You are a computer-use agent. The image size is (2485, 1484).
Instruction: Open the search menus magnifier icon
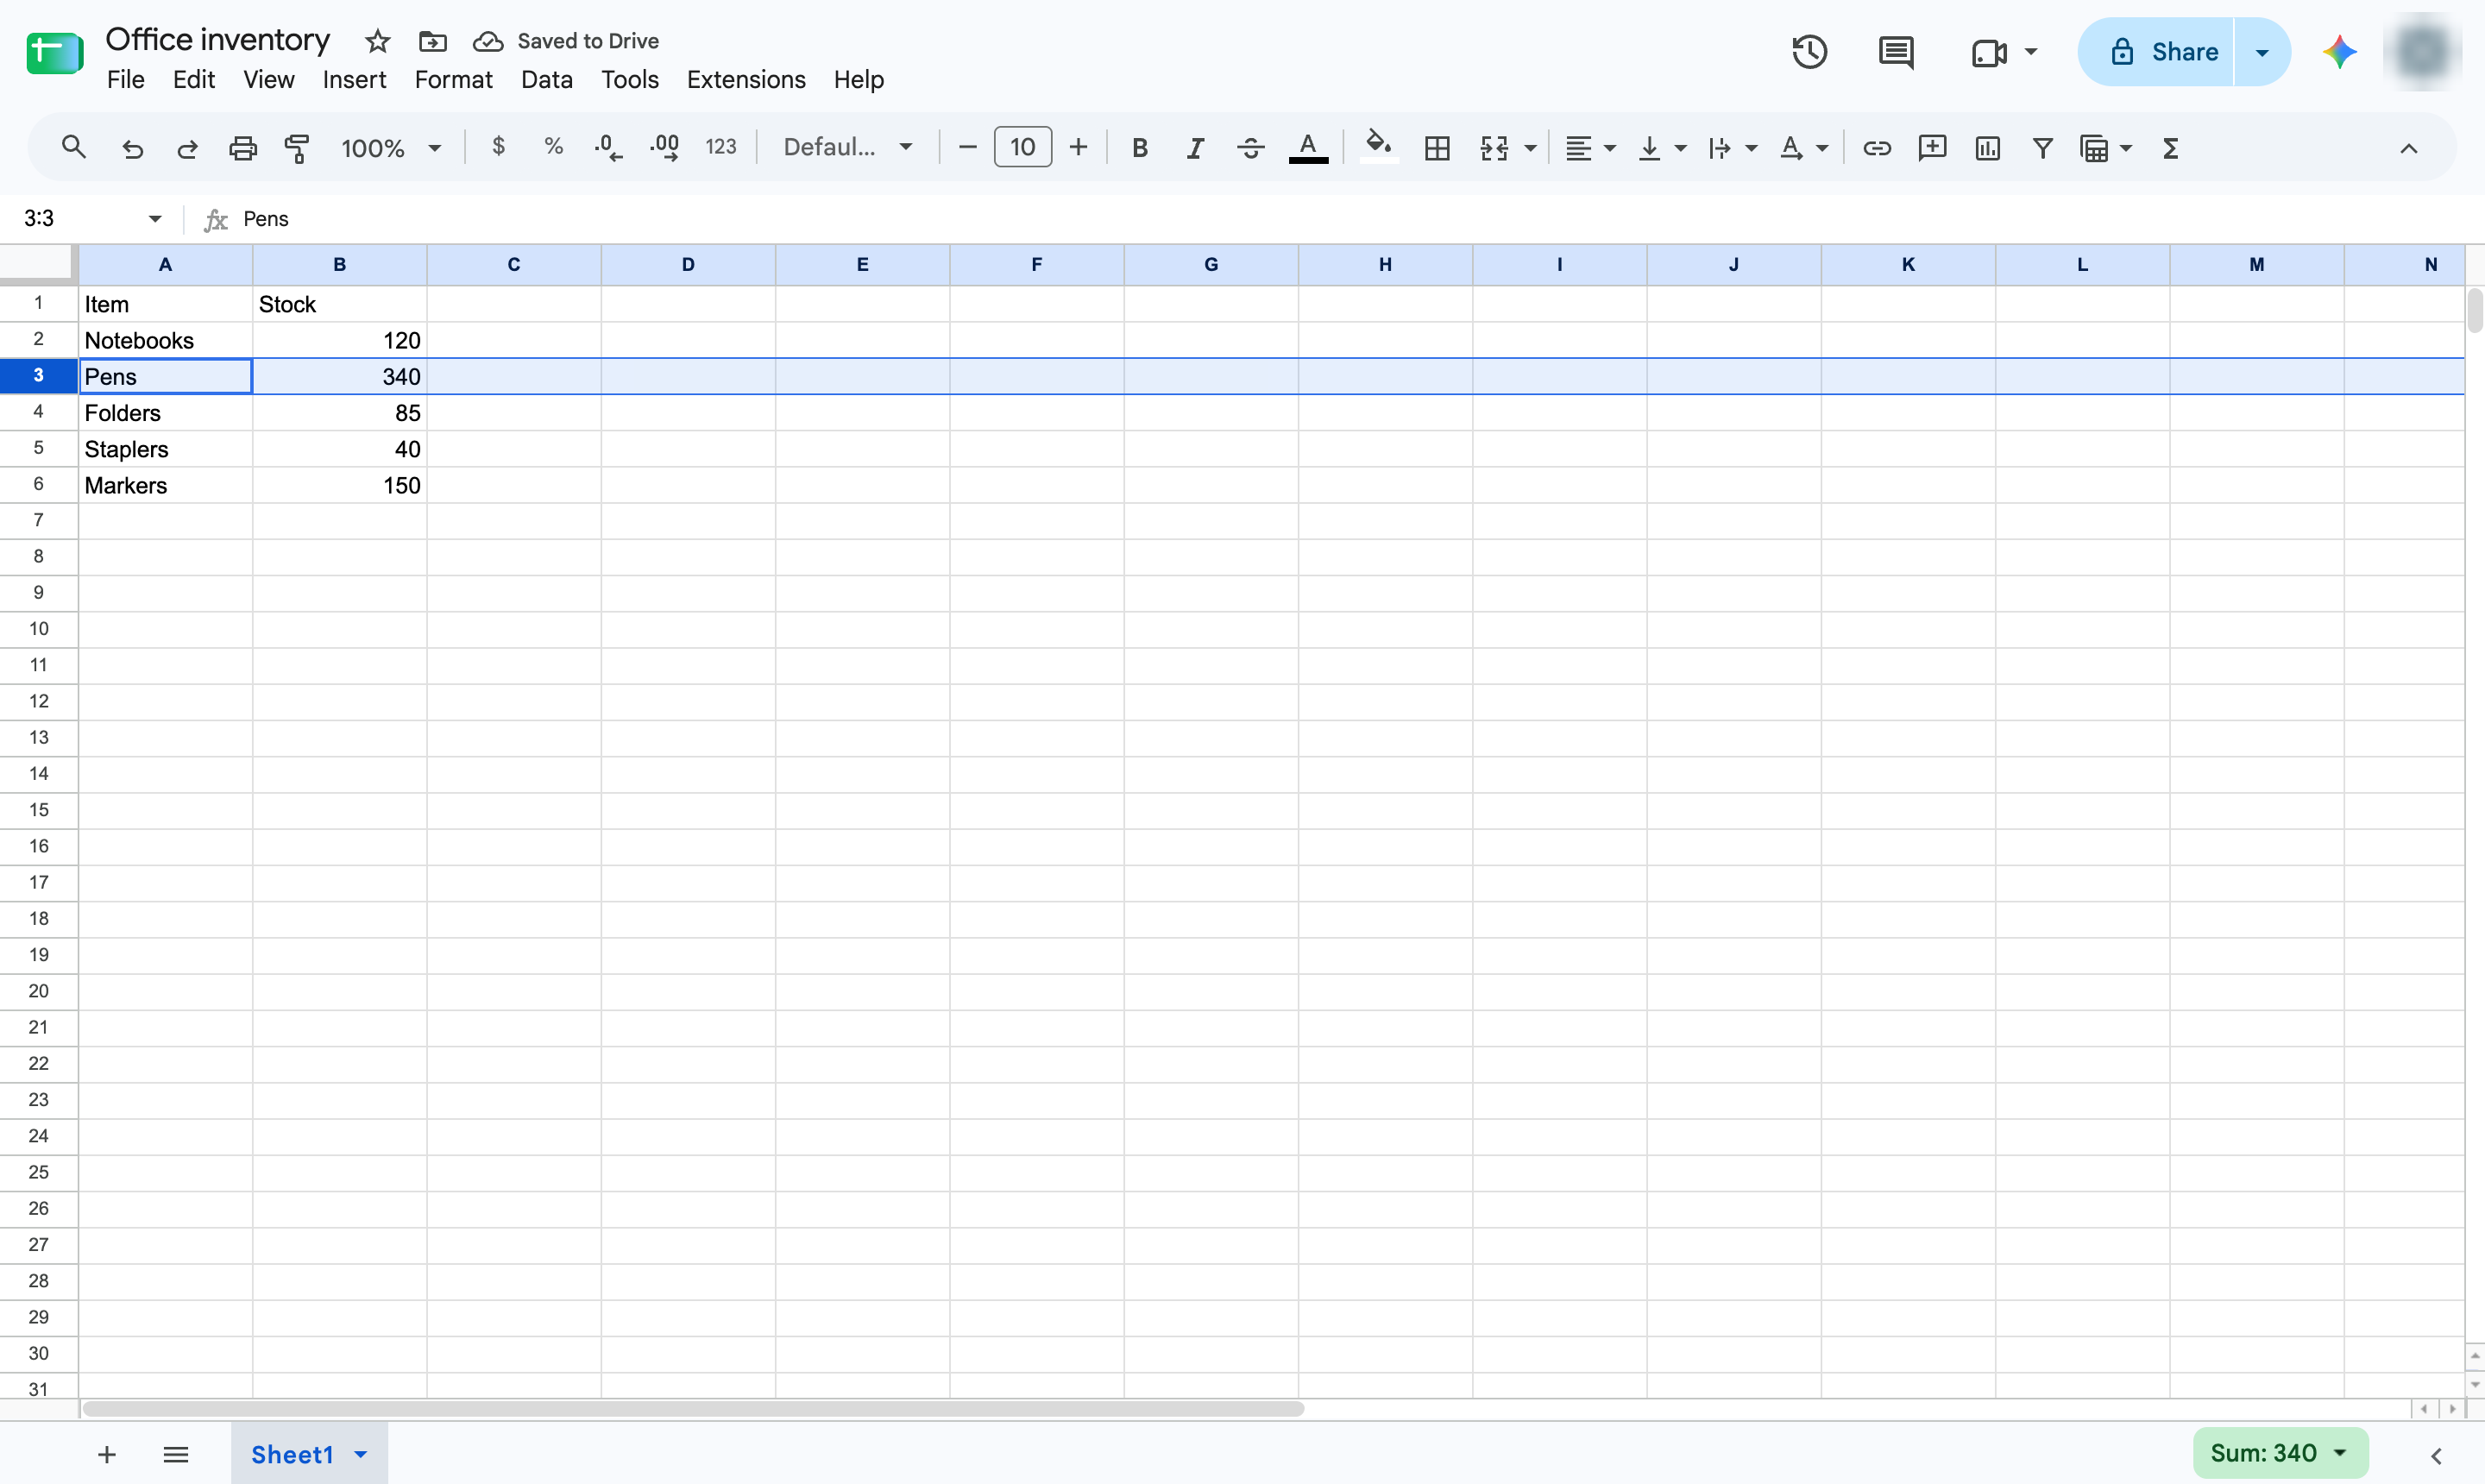click(73, 148)
